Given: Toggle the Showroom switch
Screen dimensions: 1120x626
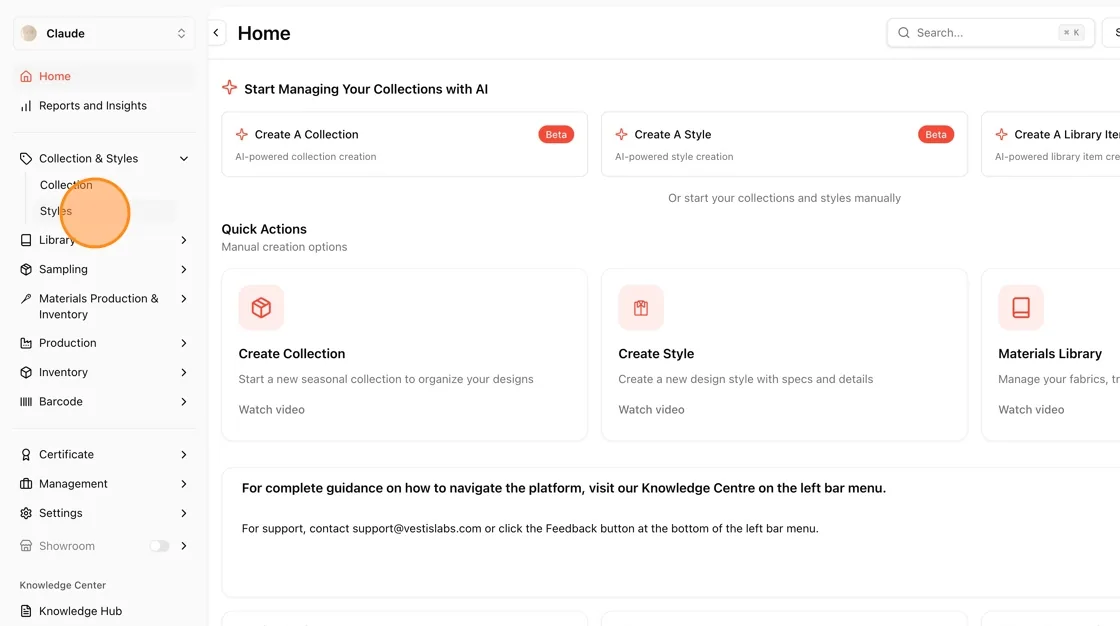Looking at the screenshot, I should pos(159,546).
